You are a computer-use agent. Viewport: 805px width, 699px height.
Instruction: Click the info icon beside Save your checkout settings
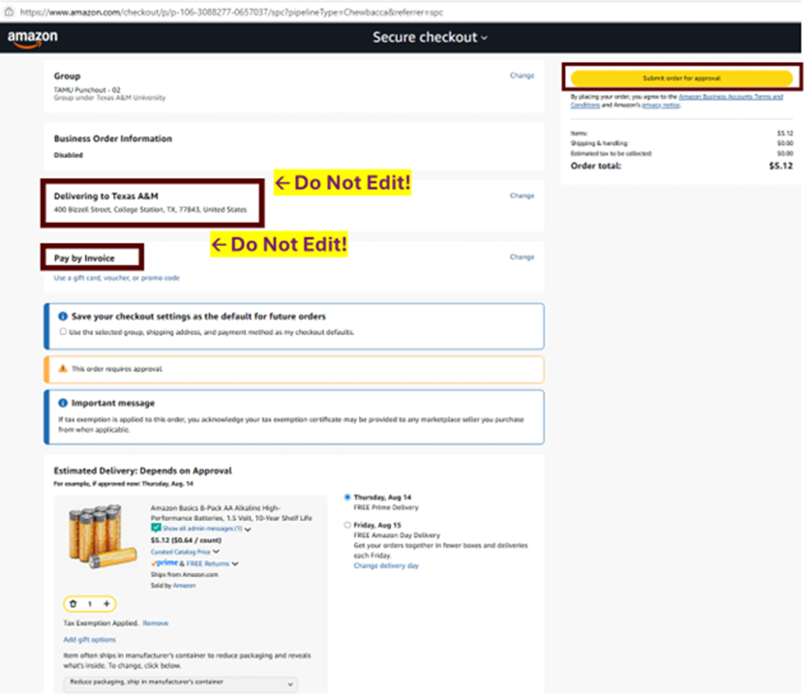pyautogui.click(x=62, y=316)
